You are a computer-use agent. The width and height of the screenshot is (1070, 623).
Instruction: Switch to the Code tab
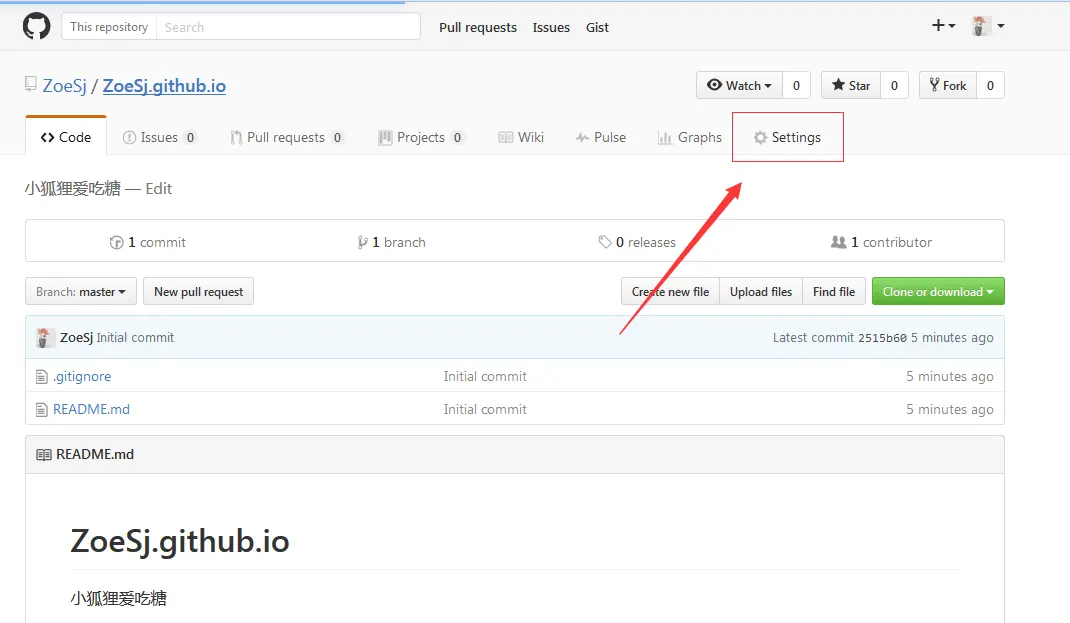point(66,137)
